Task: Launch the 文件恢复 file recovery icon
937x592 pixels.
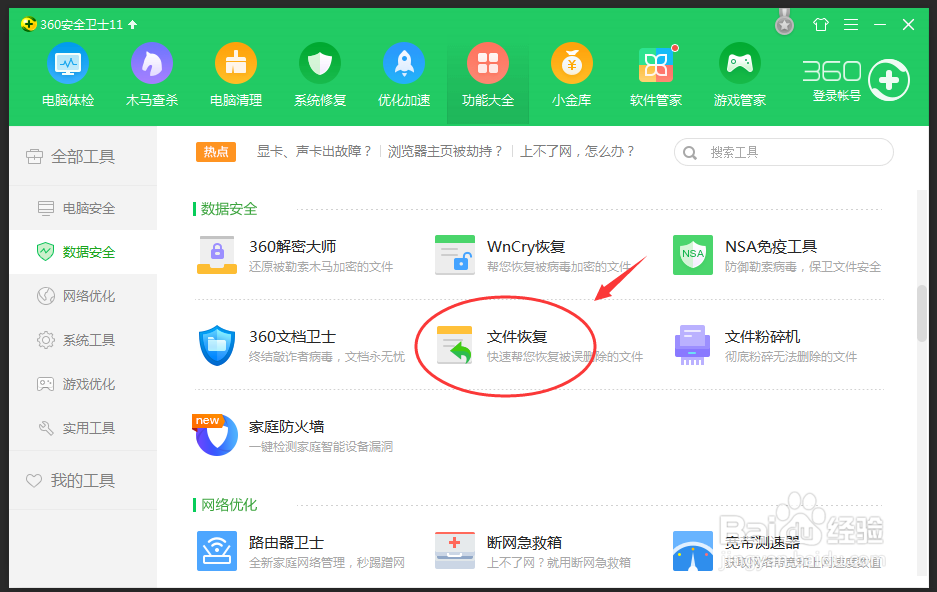Action: (455, 345)
